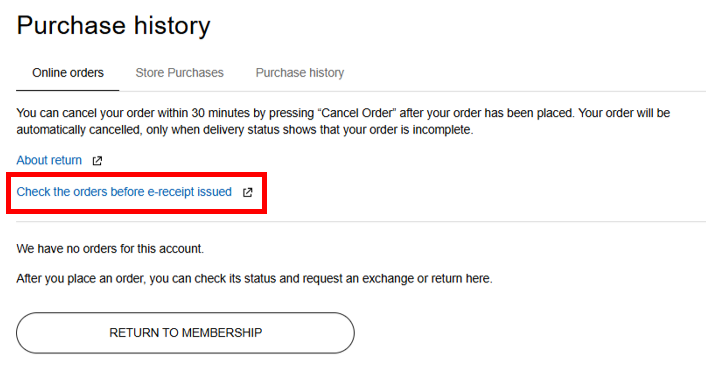The width and height of the screenshot is (706, 365).
Task: Click the 'We have no orders' message
Action: [x=110, y=248]
